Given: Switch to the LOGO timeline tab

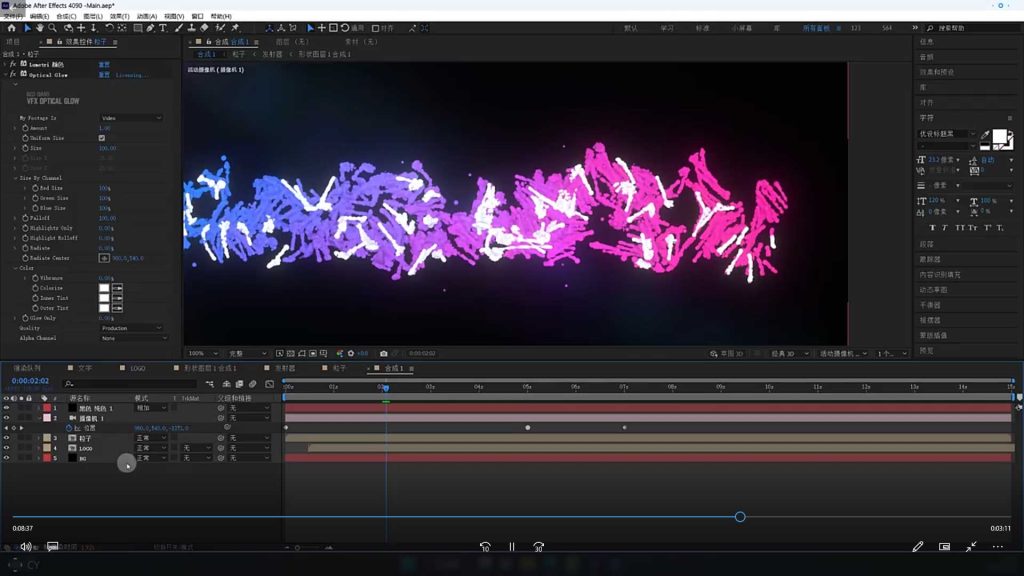Looking at the screenshot, I should tap(138, 368).
